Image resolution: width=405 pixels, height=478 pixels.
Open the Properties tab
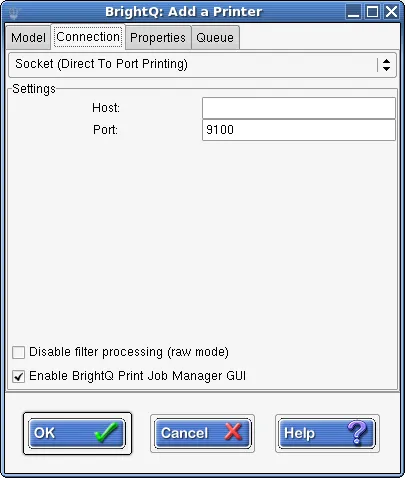tap(158, 37)
